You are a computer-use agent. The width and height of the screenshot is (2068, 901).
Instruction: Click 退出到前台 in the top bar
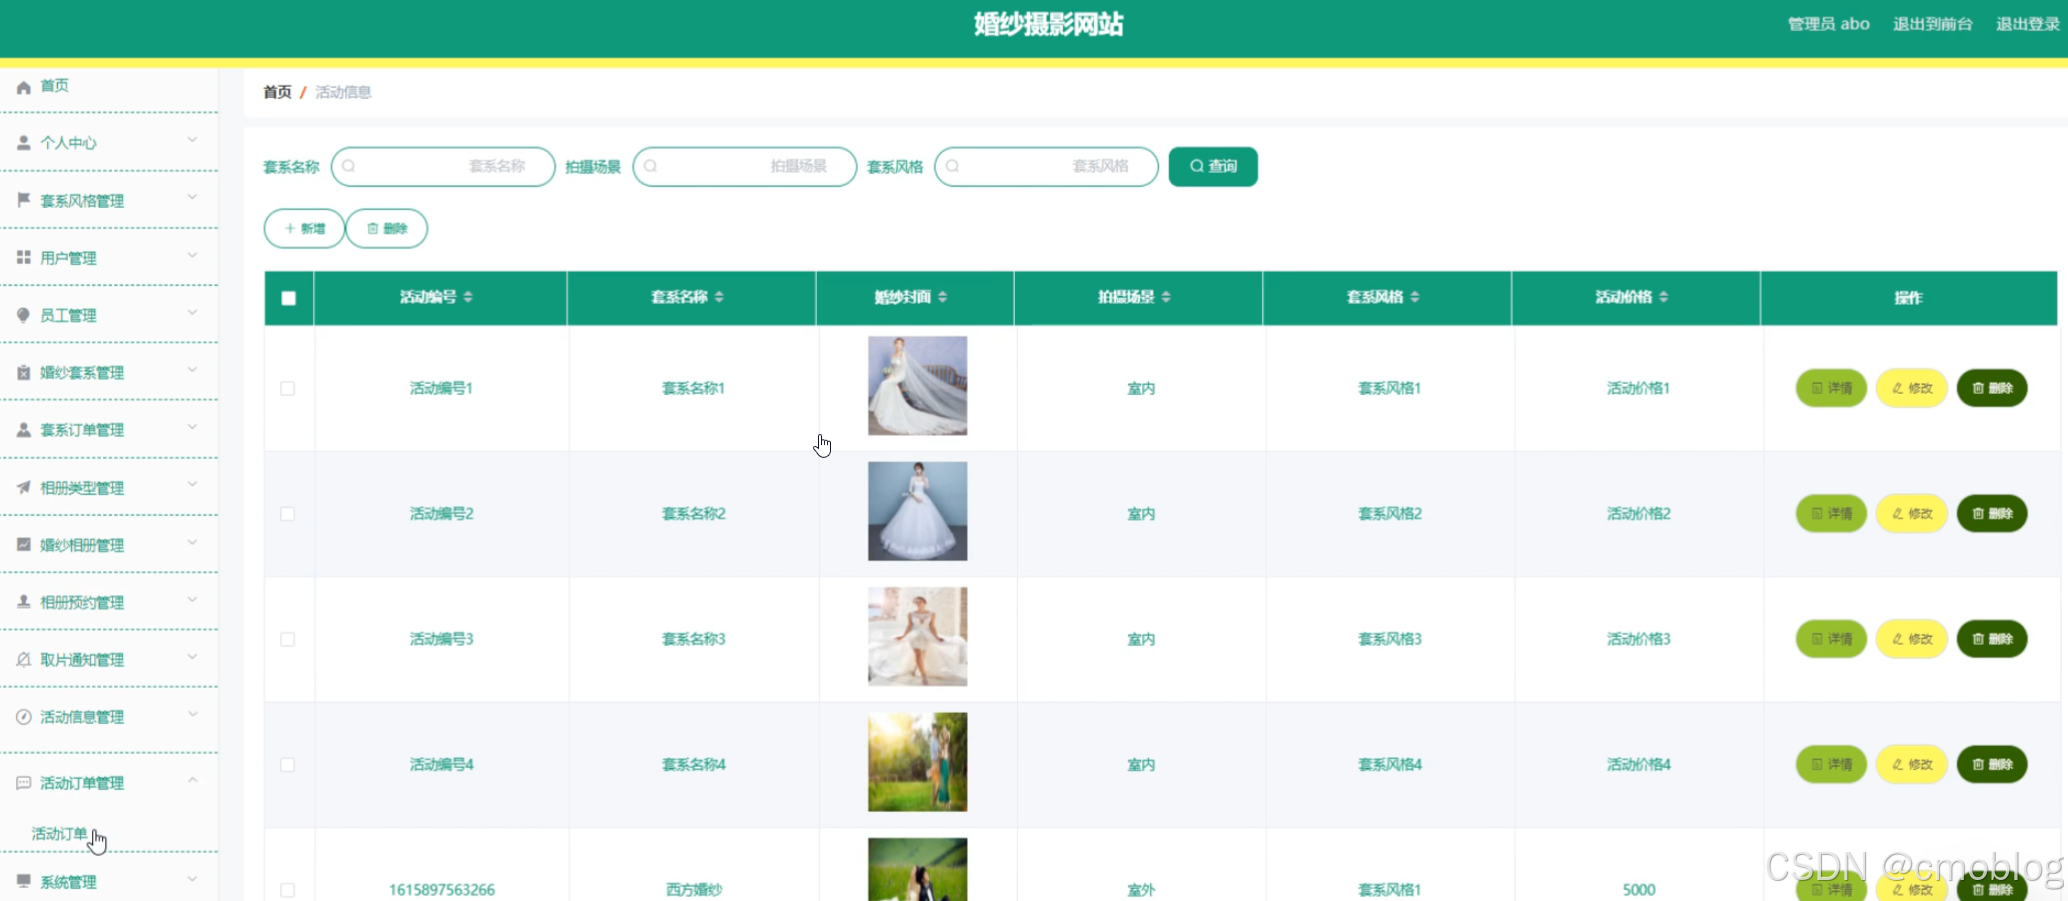[1932, 24]
